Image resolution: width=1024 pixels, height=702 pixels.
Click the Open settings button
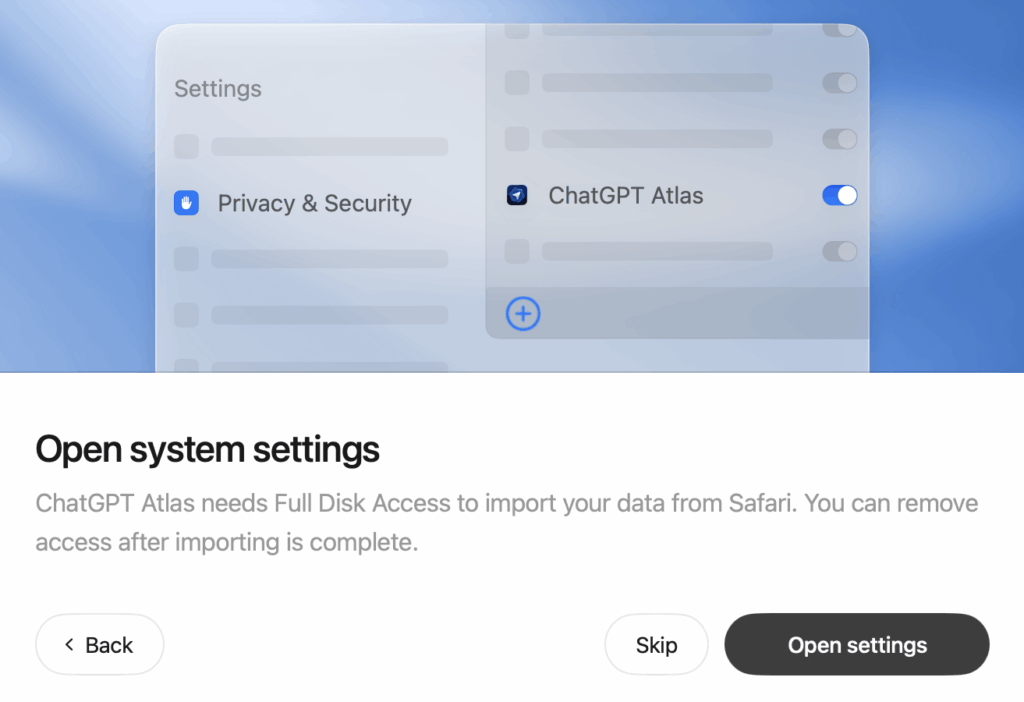pos(857,645)
